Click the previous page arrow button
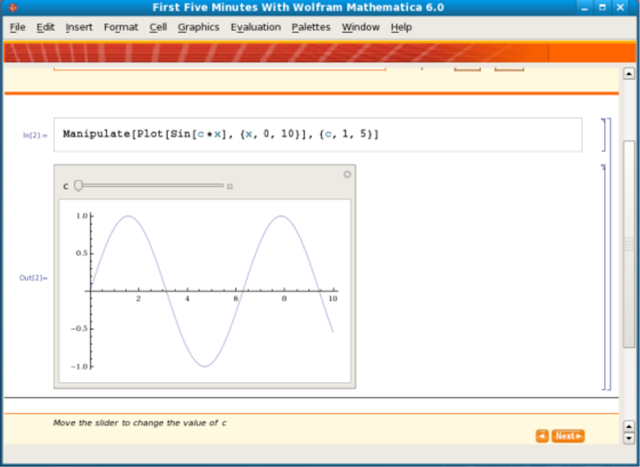This screenshot has width=640, height=467. 542,436
